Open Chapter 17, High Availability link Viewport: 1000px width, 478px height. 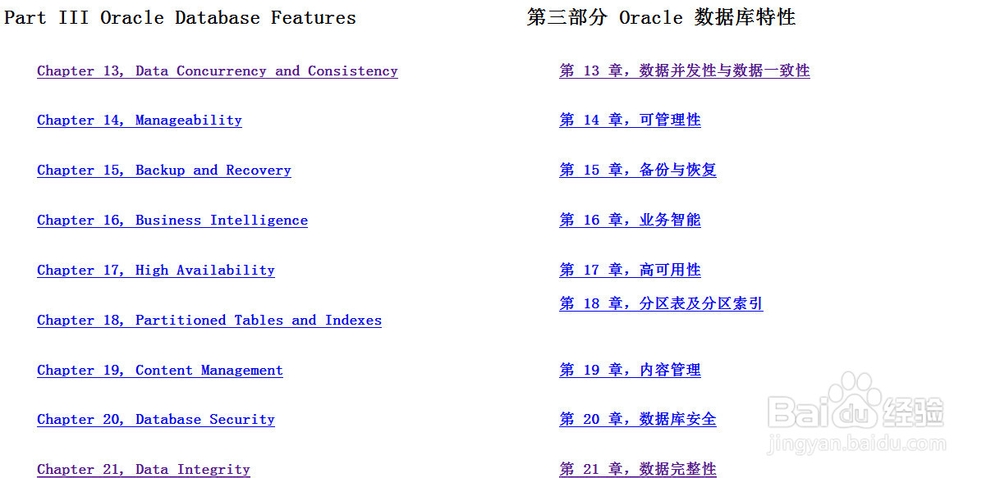click(156, 270)
